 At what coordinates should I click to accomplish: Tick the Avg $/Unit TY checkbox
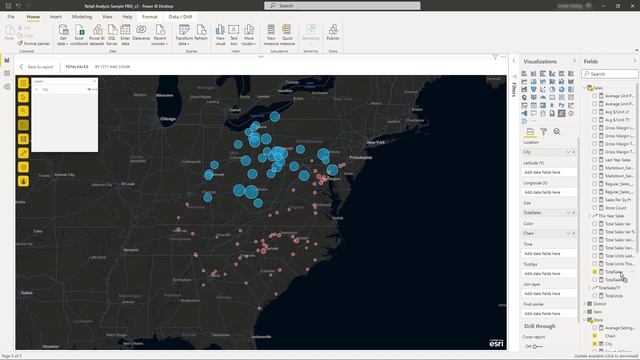[x=594, y=120]
